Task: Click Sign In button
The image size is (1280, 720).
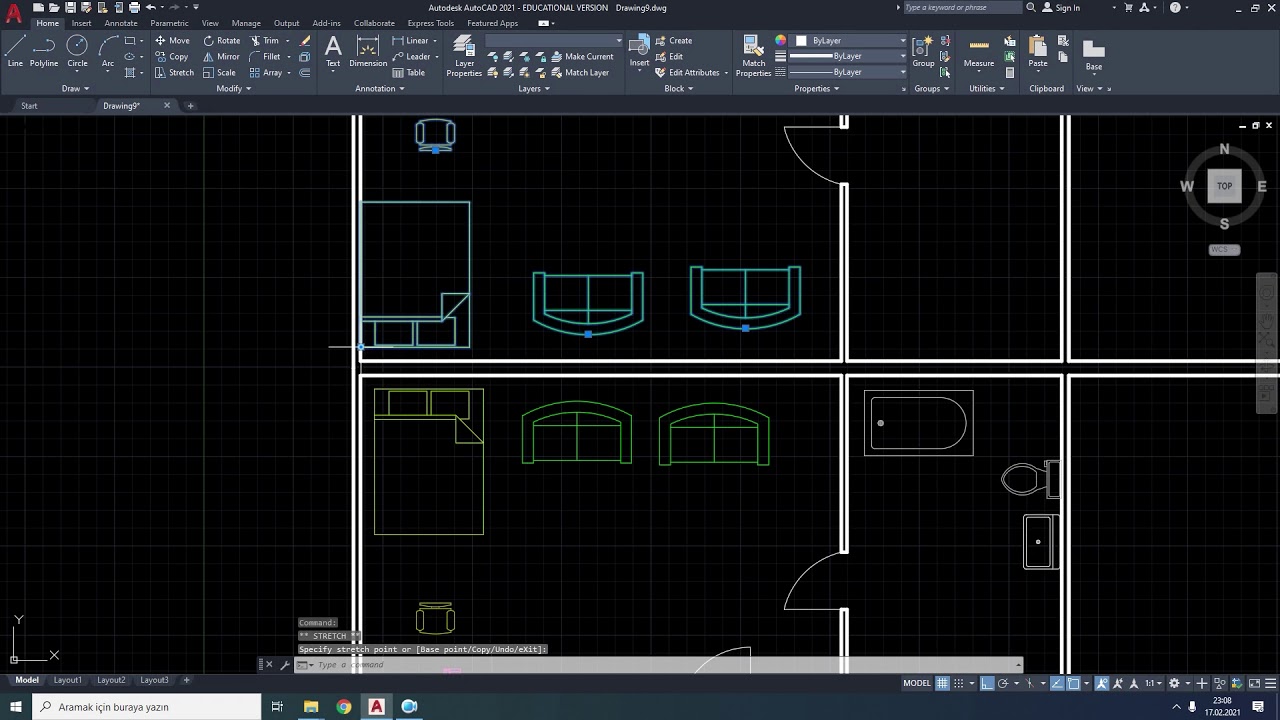Action: click(1061, 7)
